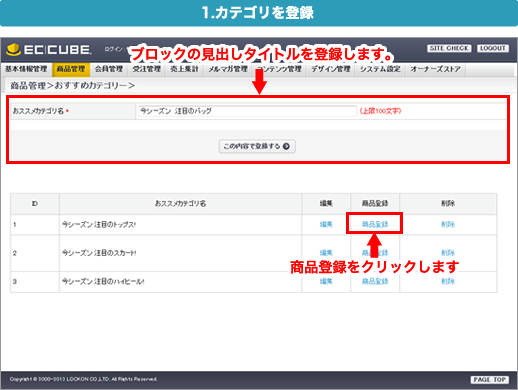Open the 商品管理 tab
The width and height of the screenshot is (518, 390).
click(x=71, y=69)
